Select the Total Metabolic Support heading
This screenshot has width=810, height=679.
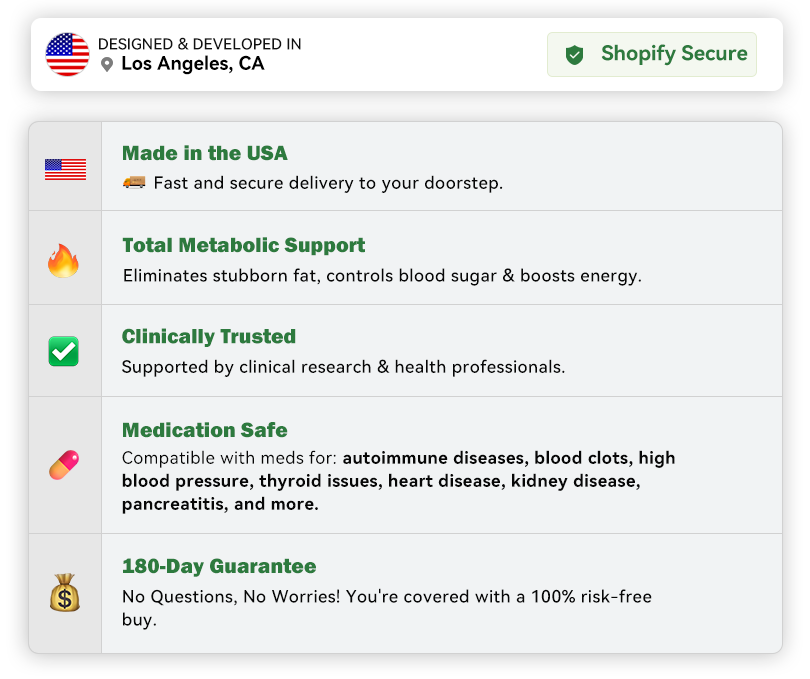coord(243,245)
